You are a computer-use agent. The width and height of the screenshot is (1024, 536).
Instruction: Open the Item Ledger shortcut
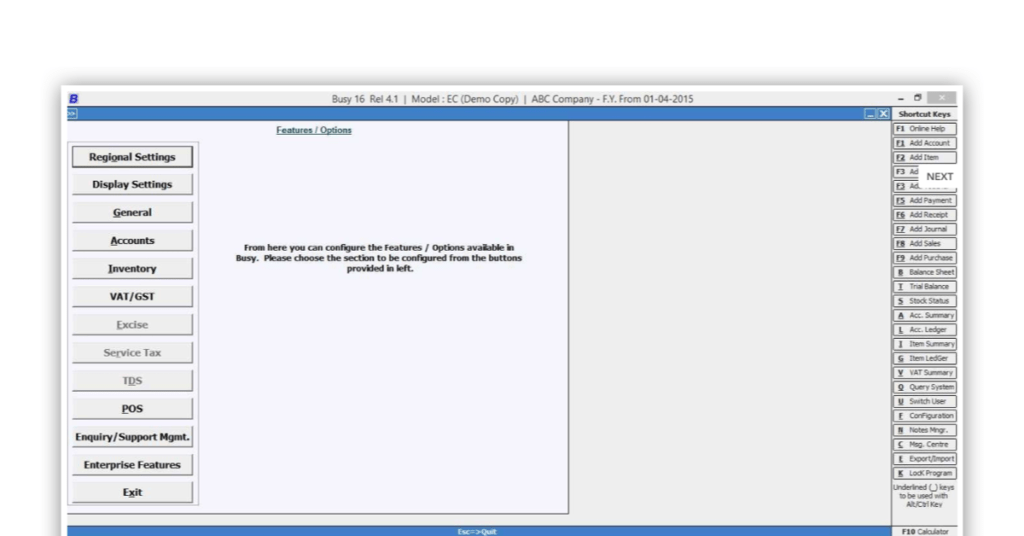click(x=925, y=358)
